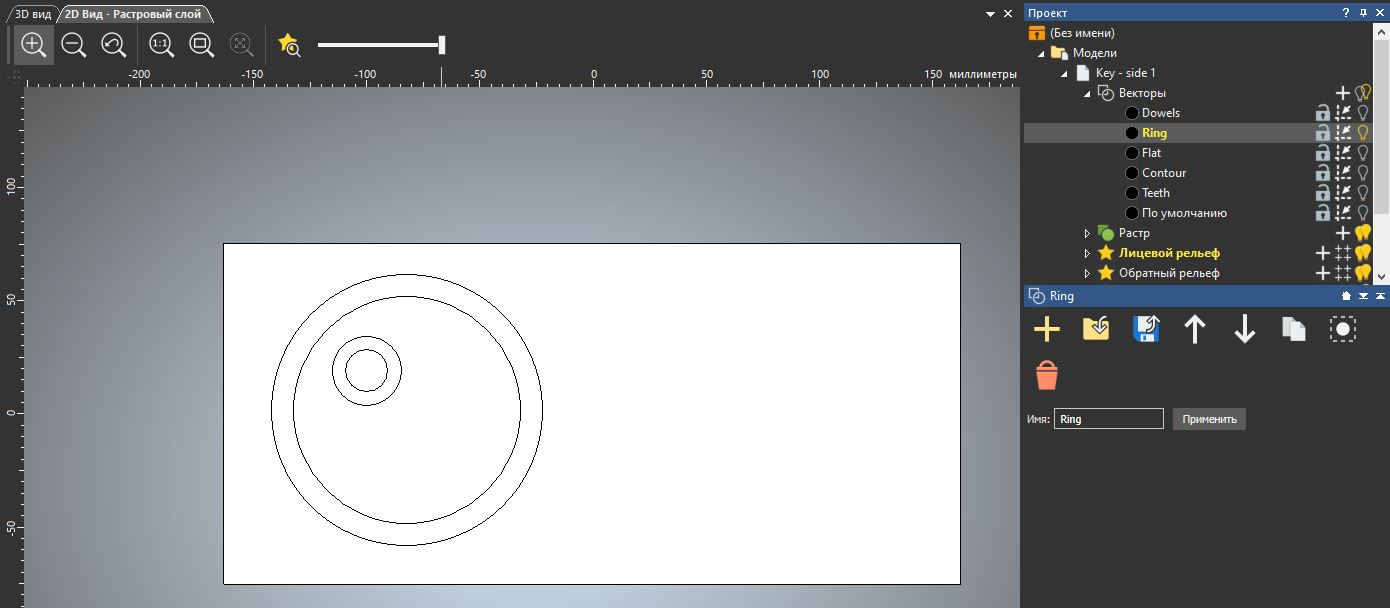This screenshot has width=1390, height=608.
Task: Click the import layer folder icon
Action: coord(1096,329)
